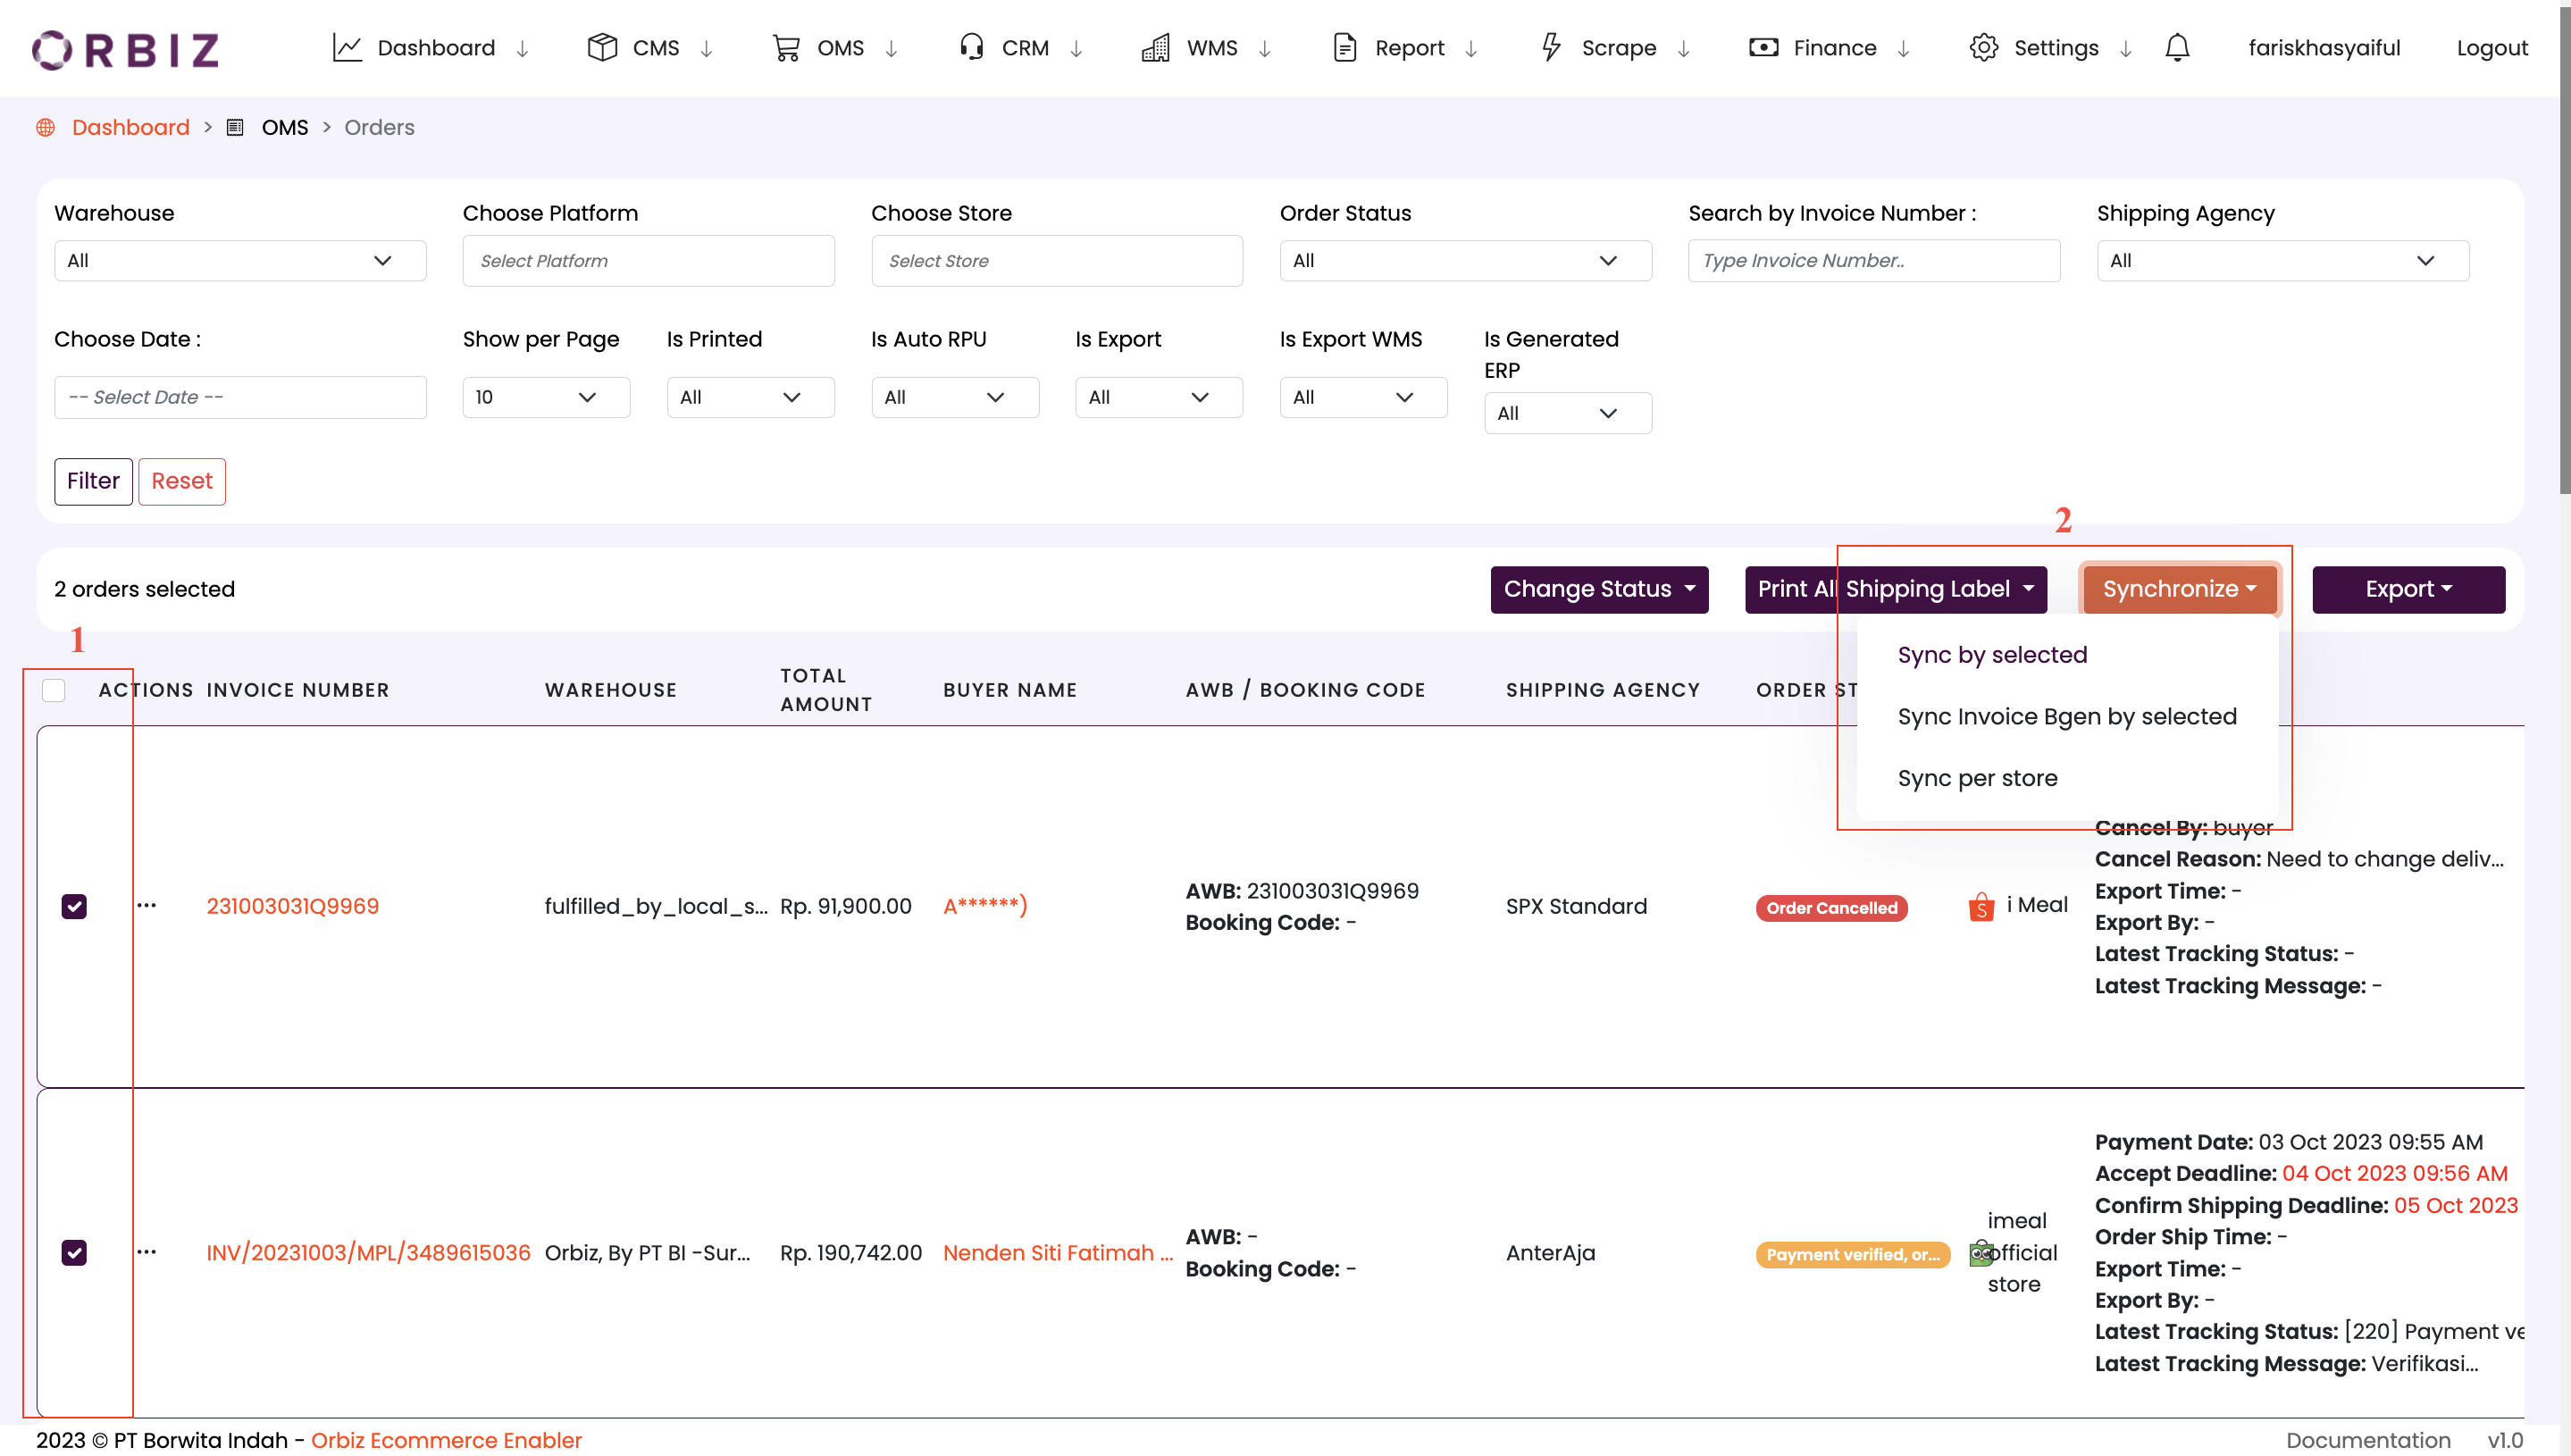Open the Order Status dropdown
Viewport: 2571px width, 1456px height.
click(1465, 261)
